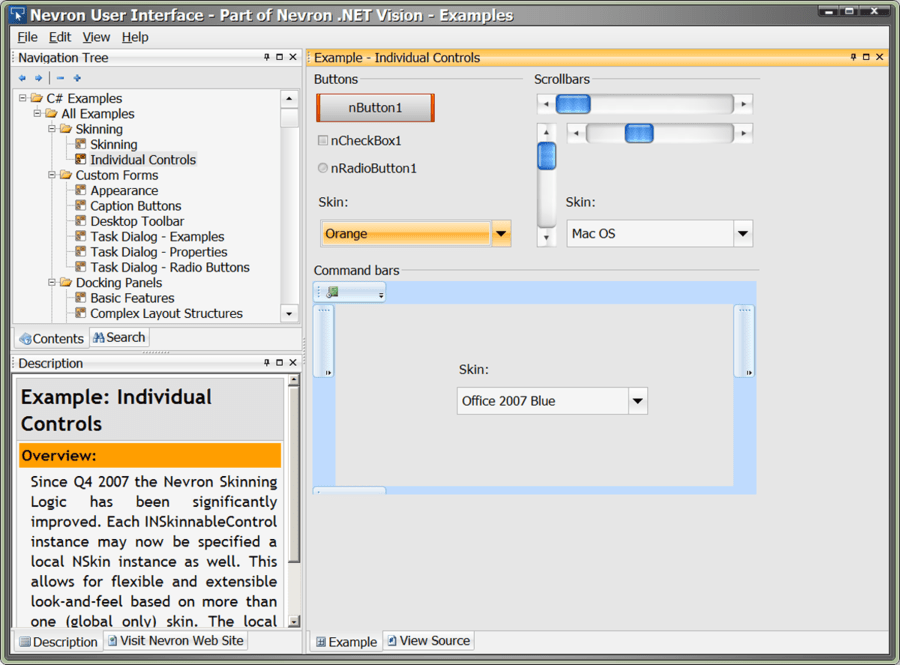
Task: Open the Office 2007 Blue skin dropdown
Action: [637, 399]
